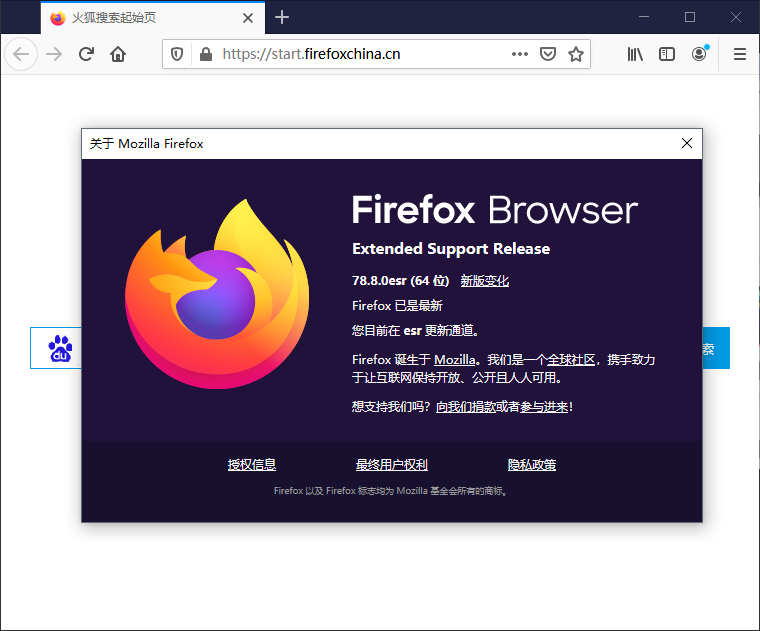Open the 向我们捐款 link
The image size is (760, 631).
[x=465, y=407]
